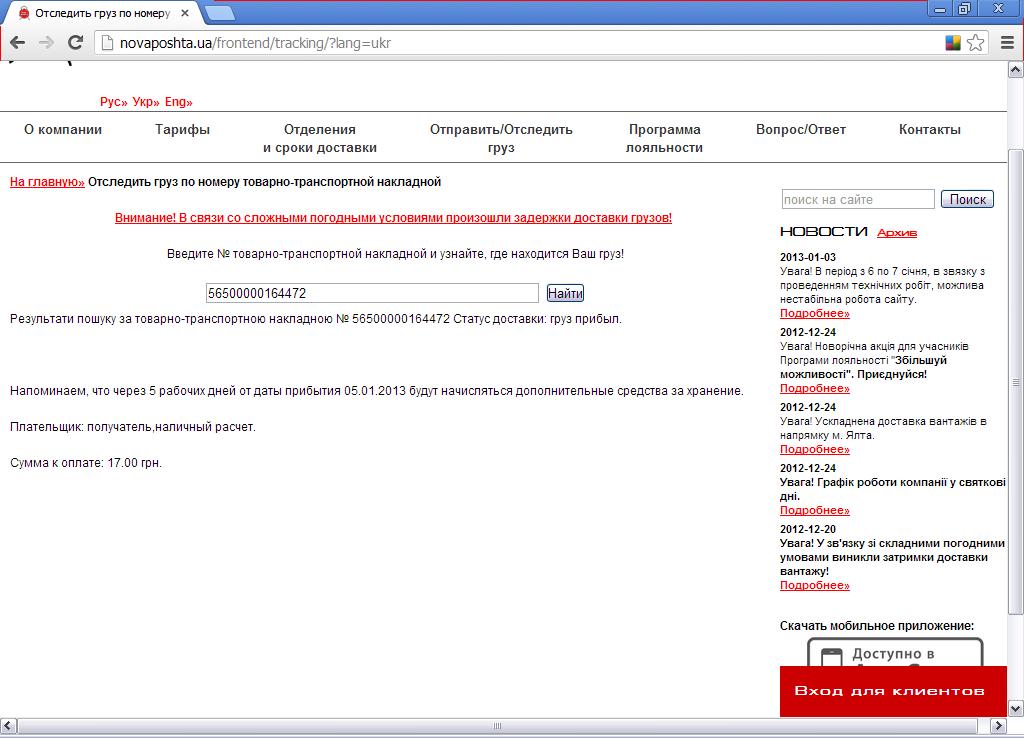Click the Плательщик: получатель,наличный расчет text
The width and height of the screenshot is (1024, 738).
tap(133, 426)
